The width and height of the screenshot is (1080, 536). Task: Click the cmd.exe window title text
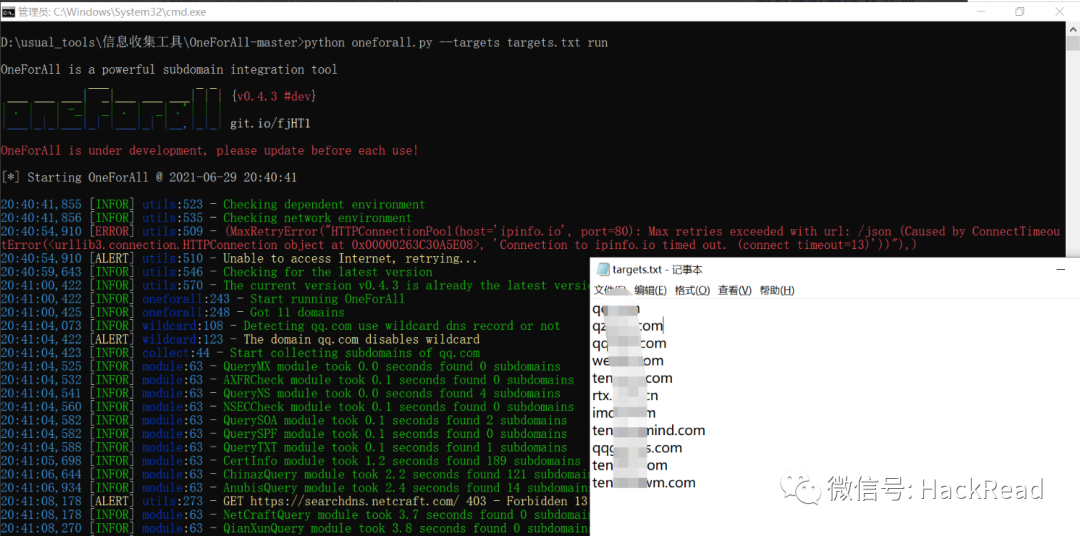pos(112,12)
